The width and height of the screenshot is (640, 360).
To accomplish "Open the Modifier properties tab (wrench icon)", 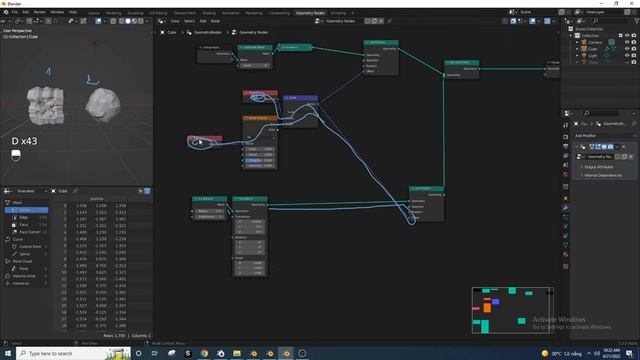I will pos(565,208).
